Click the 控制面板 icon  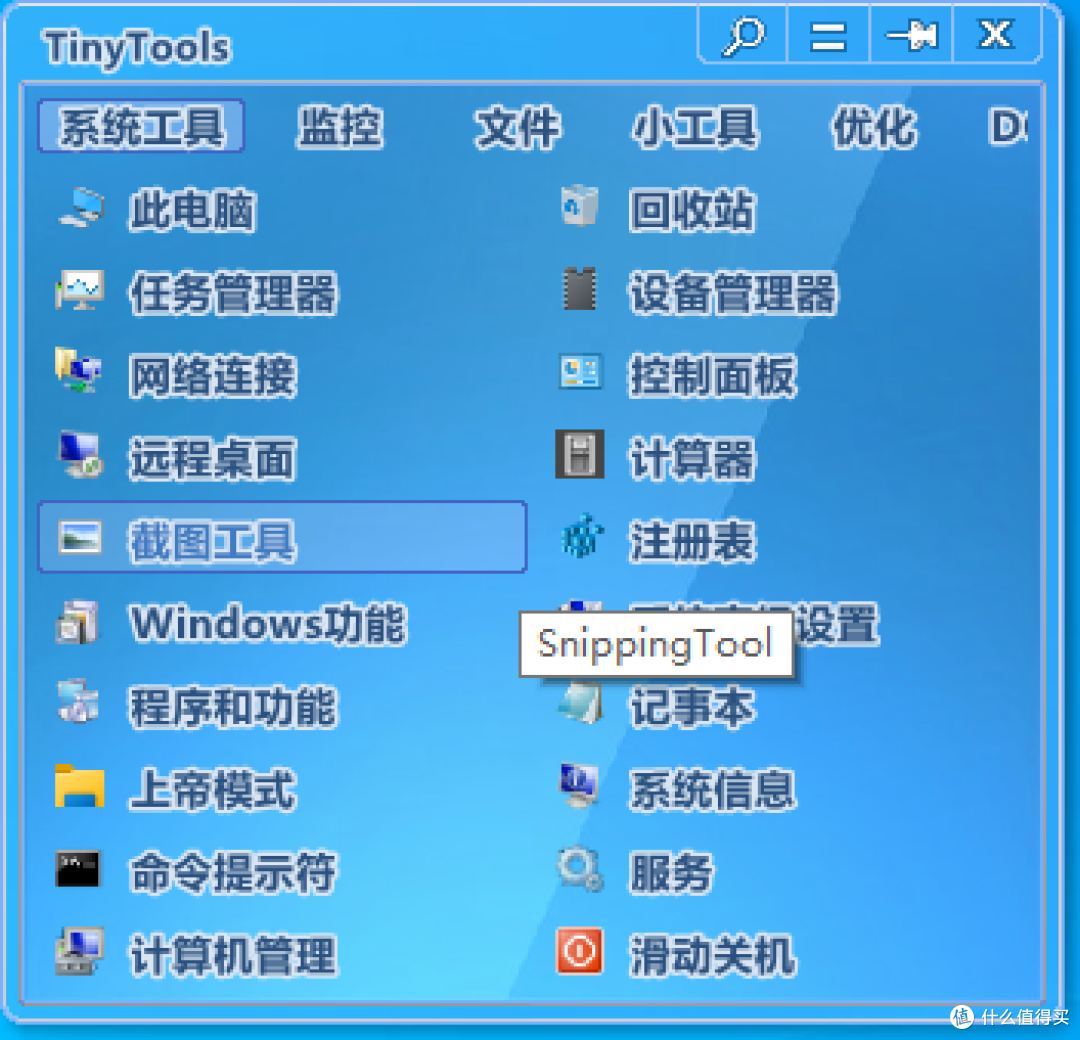(579, 371)
